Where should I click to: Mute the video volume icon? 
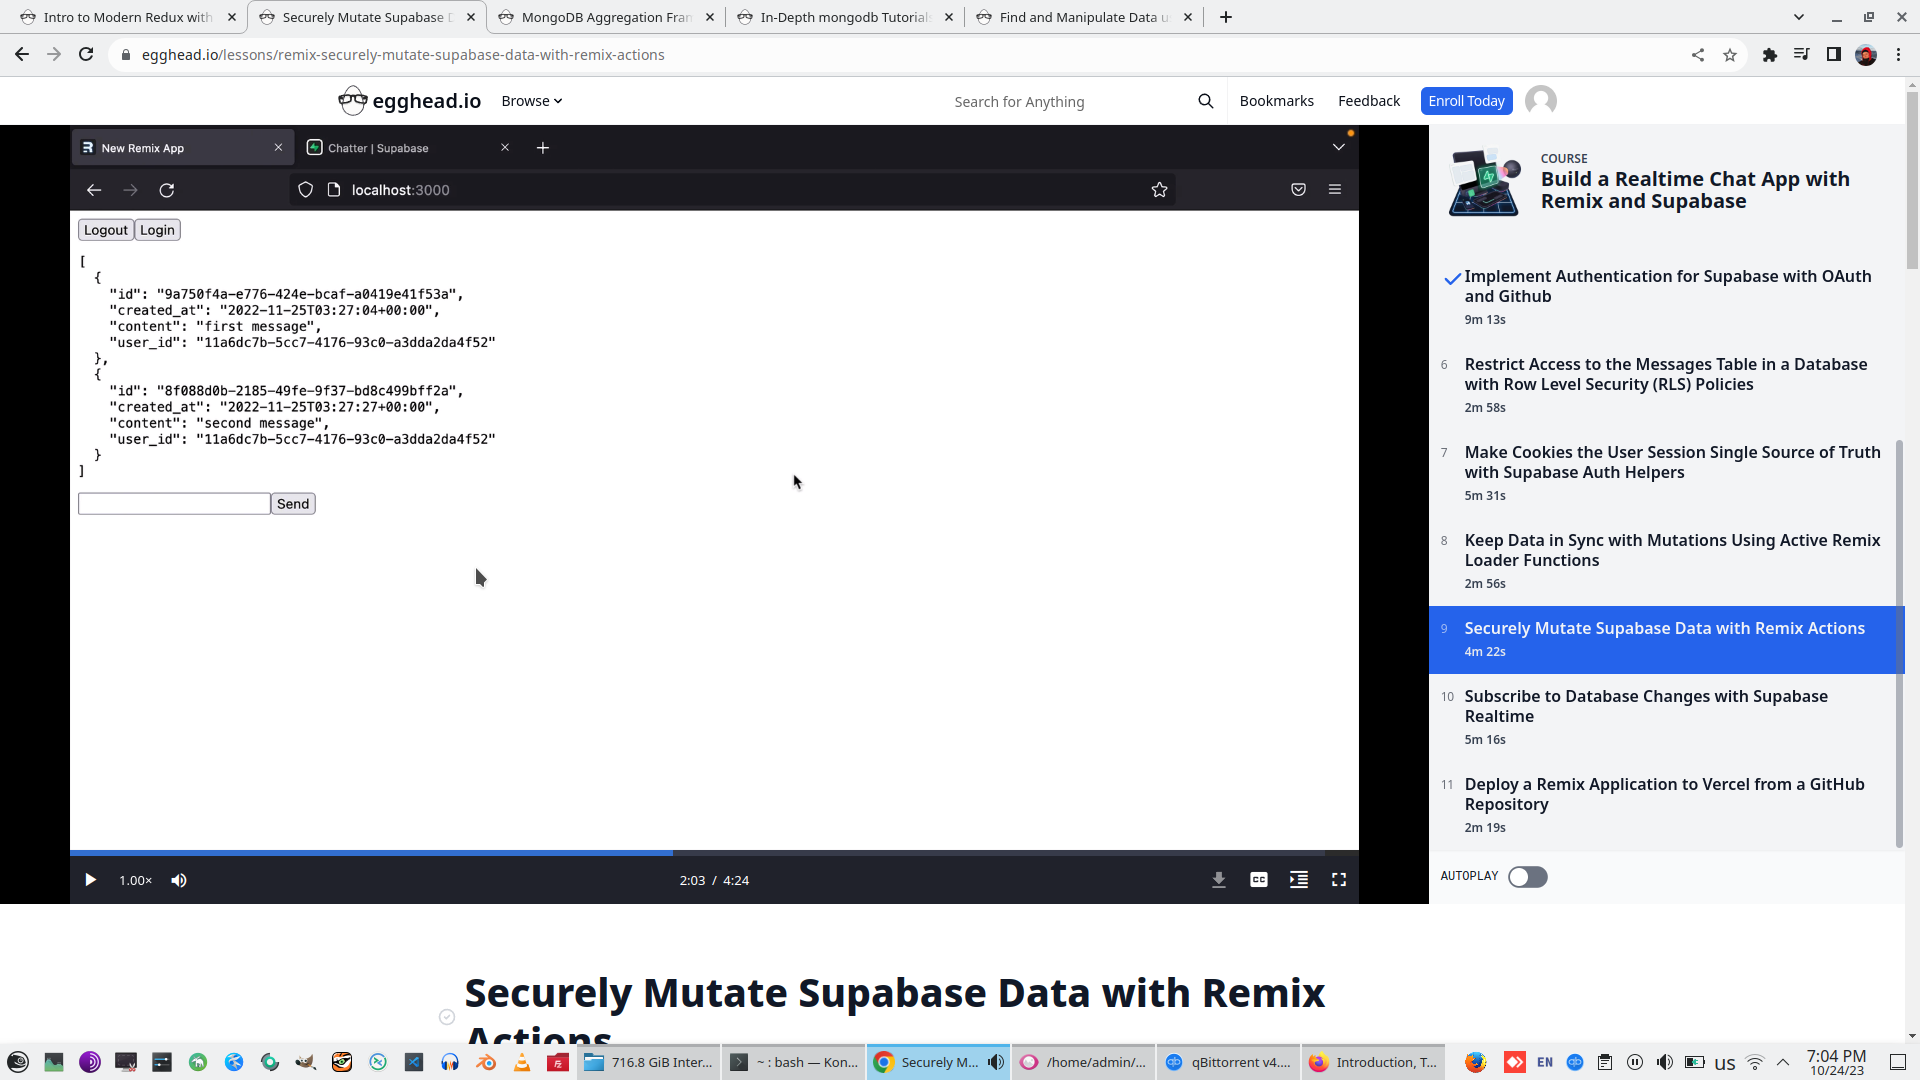179,880
